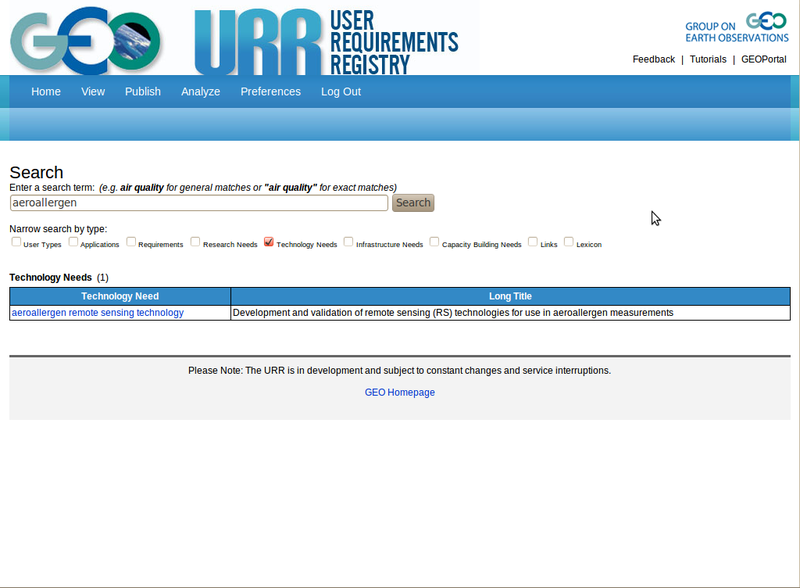The image size is (800, 588).
Task: Click the GEO logo in header
Action: pyautogui.click(x=85, y=40)
